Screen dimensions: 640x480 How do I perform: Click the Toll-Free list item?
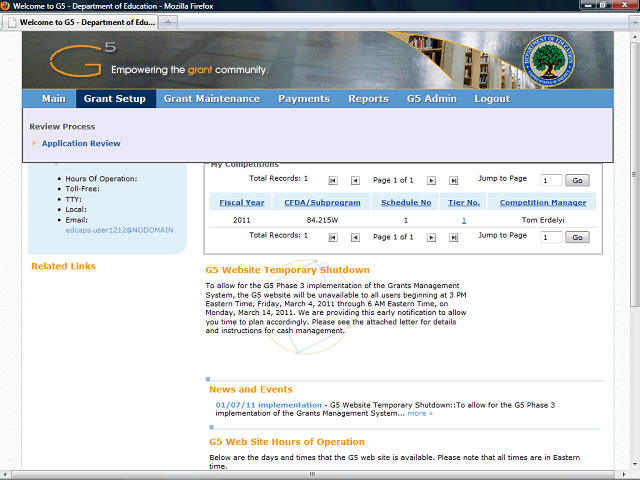(x=82, y=189)
